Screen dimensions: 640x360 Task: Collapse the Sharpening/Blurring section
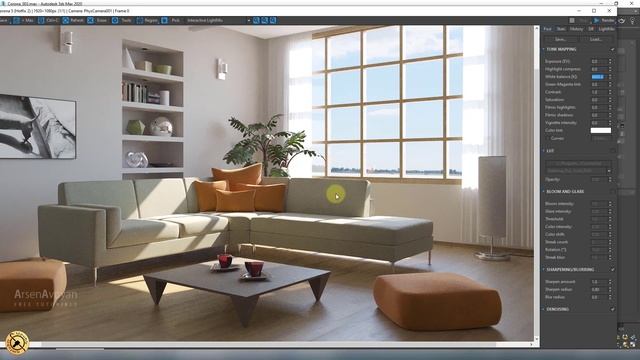coord(544,269)
